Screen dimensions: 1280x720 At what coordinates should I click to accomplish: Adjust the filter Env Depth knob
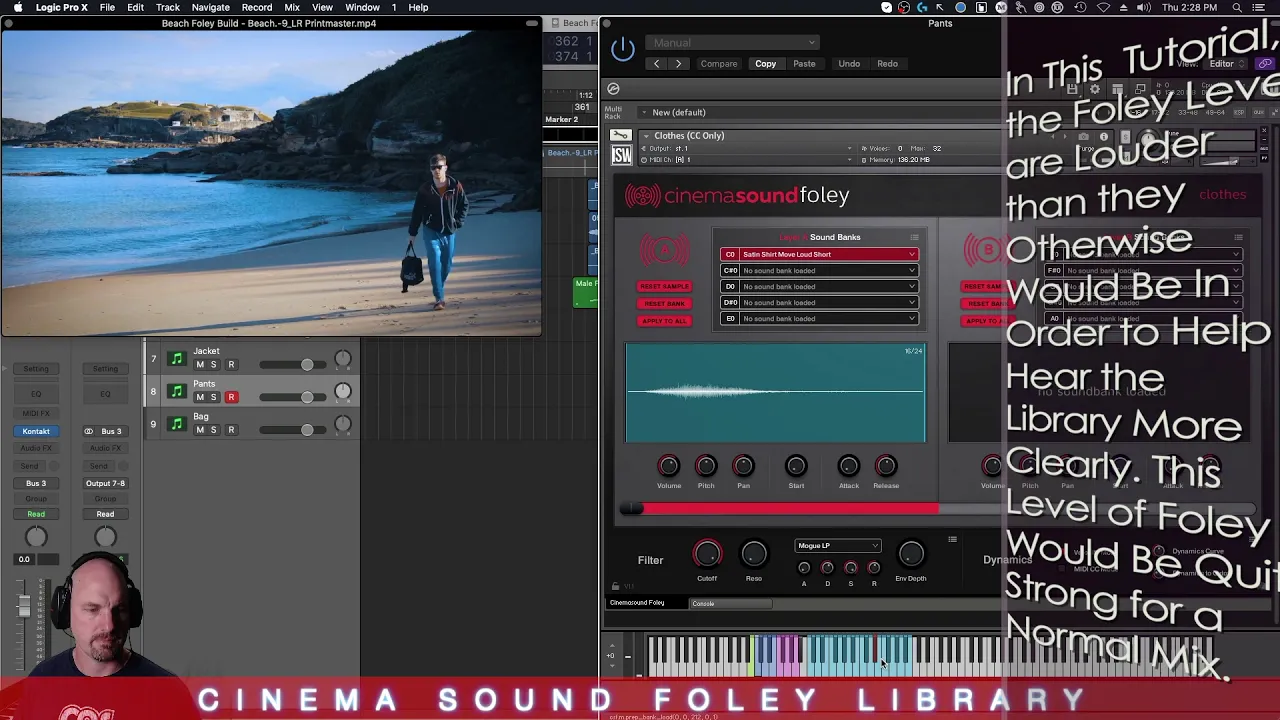click(911, 554)
